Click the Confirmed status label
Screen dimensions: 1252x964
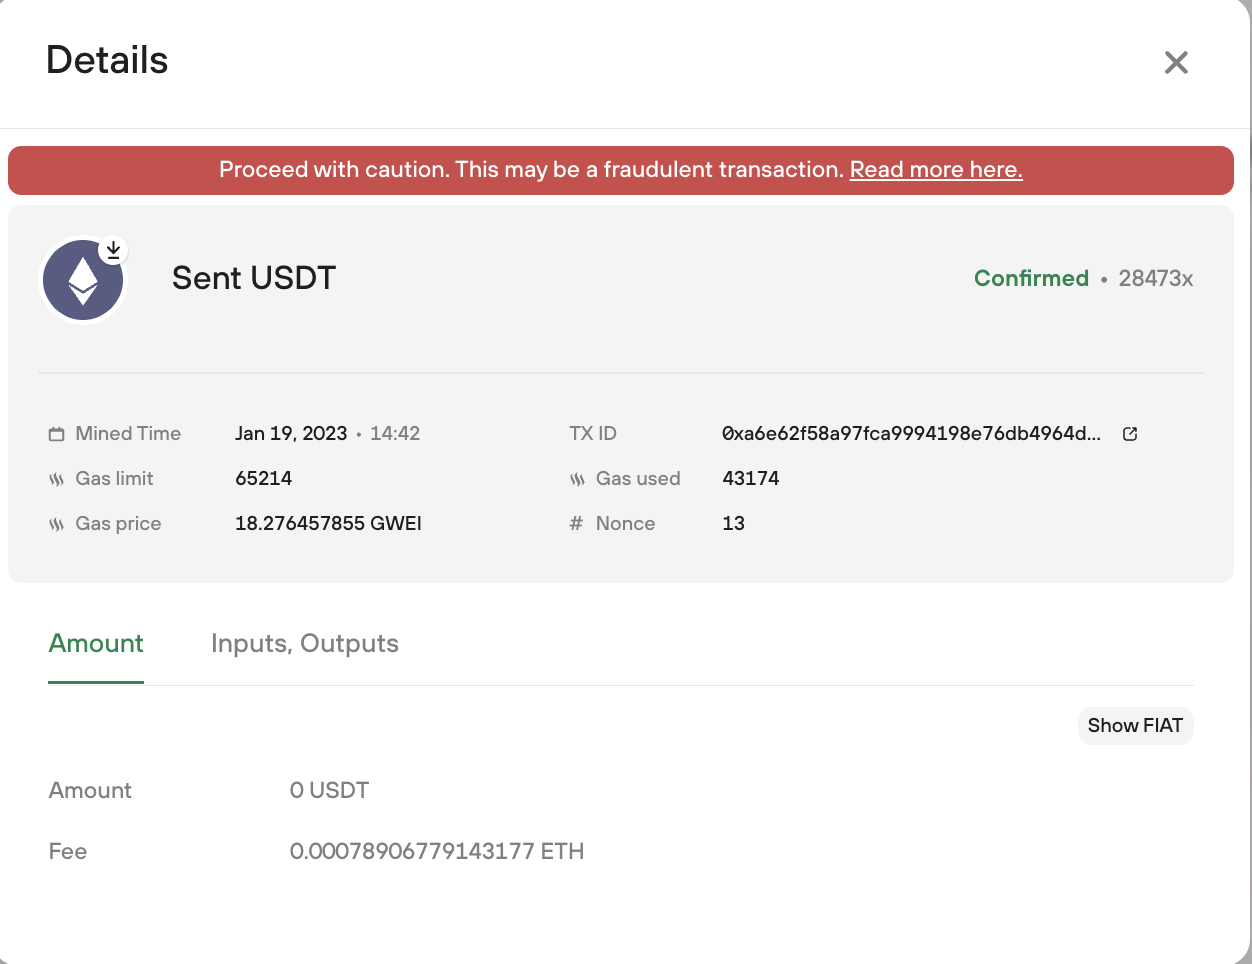[x=1031, y=279]
